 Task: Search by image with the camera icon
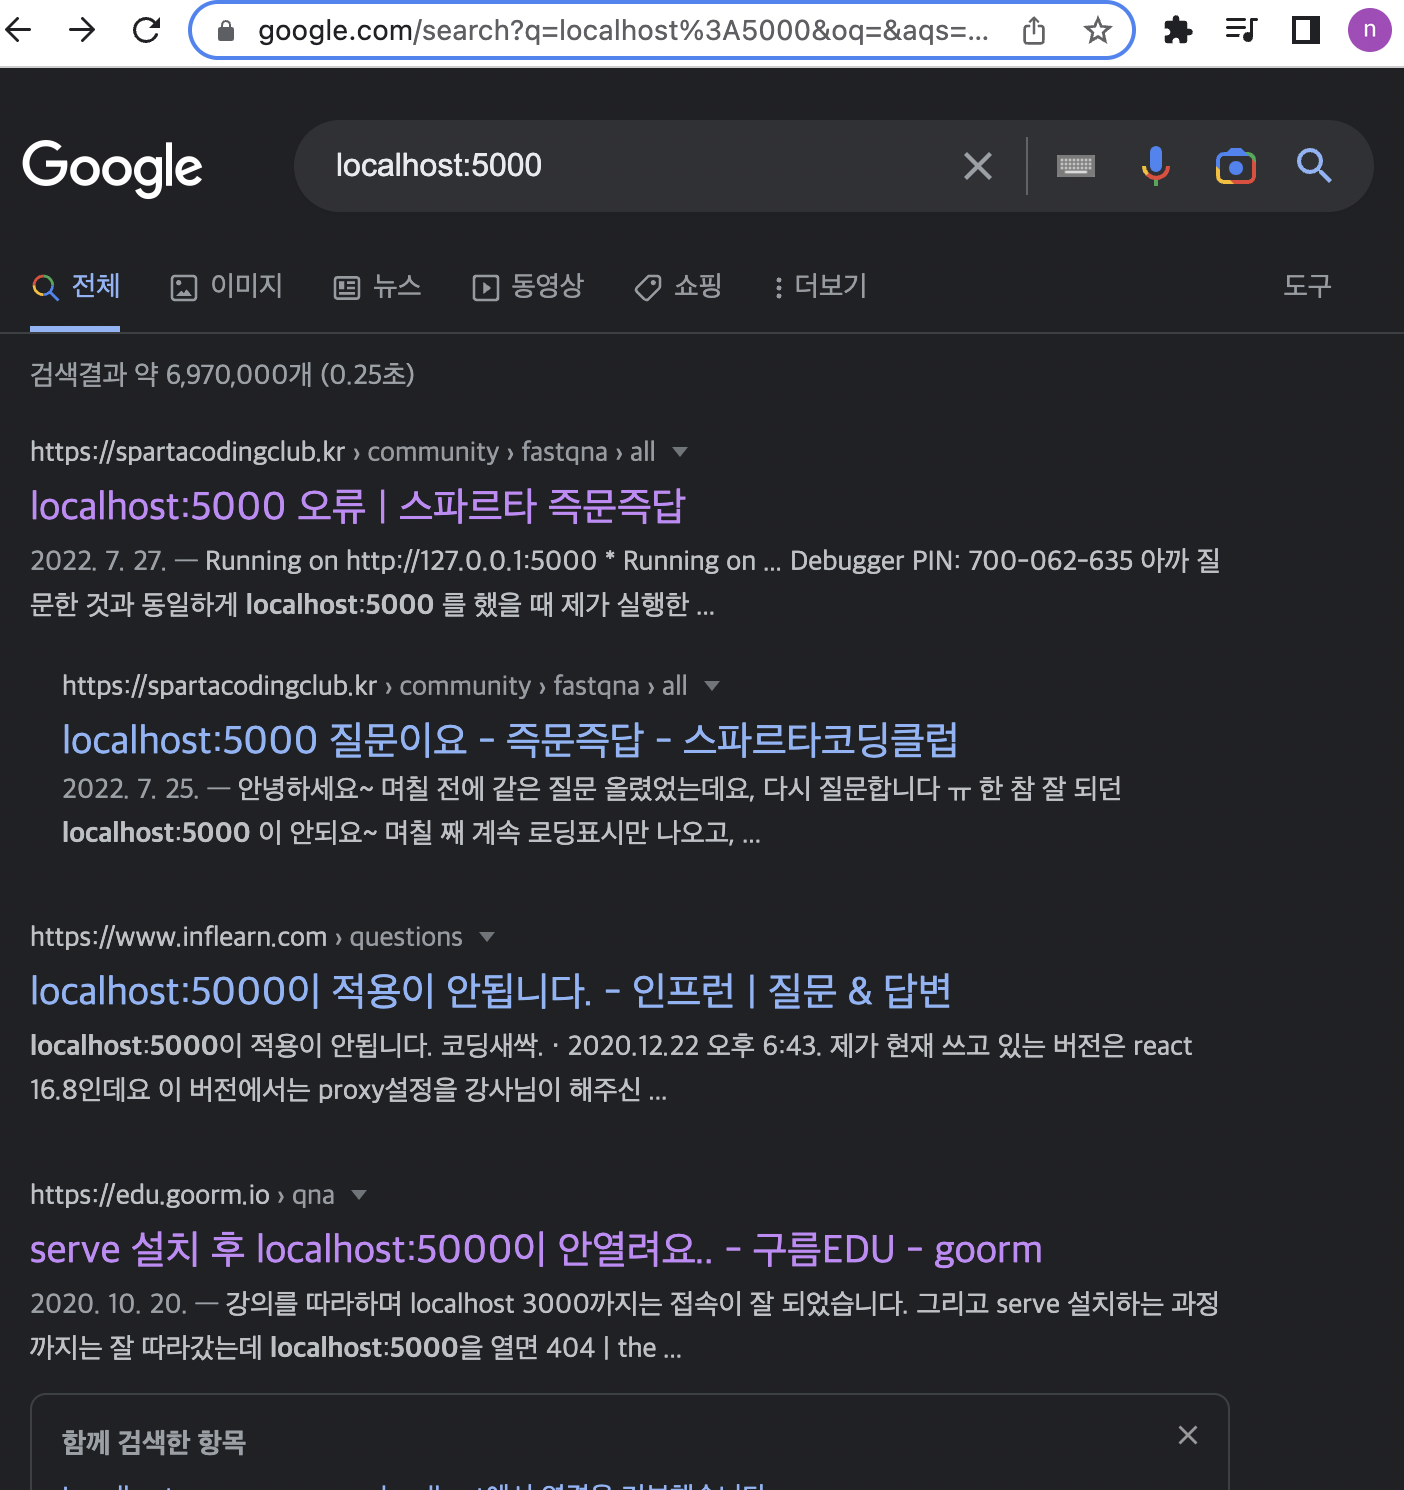pyautogui.click(x=1235, y=166)
